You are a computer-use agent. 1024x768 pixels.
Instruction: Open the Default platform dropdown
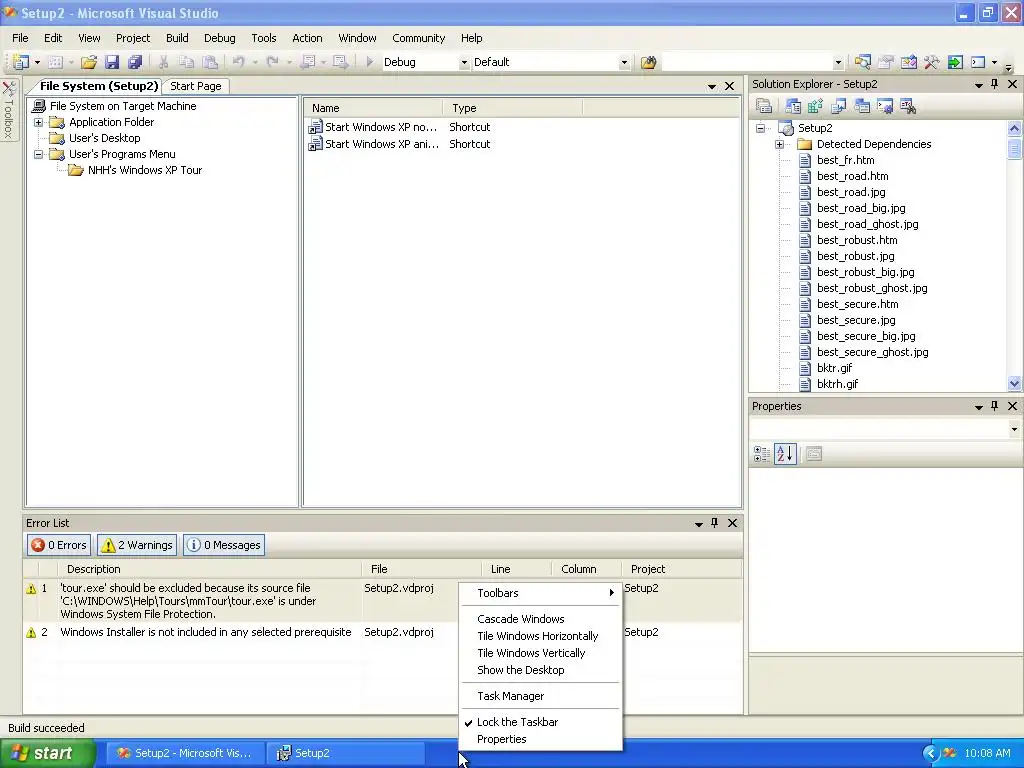624,63
